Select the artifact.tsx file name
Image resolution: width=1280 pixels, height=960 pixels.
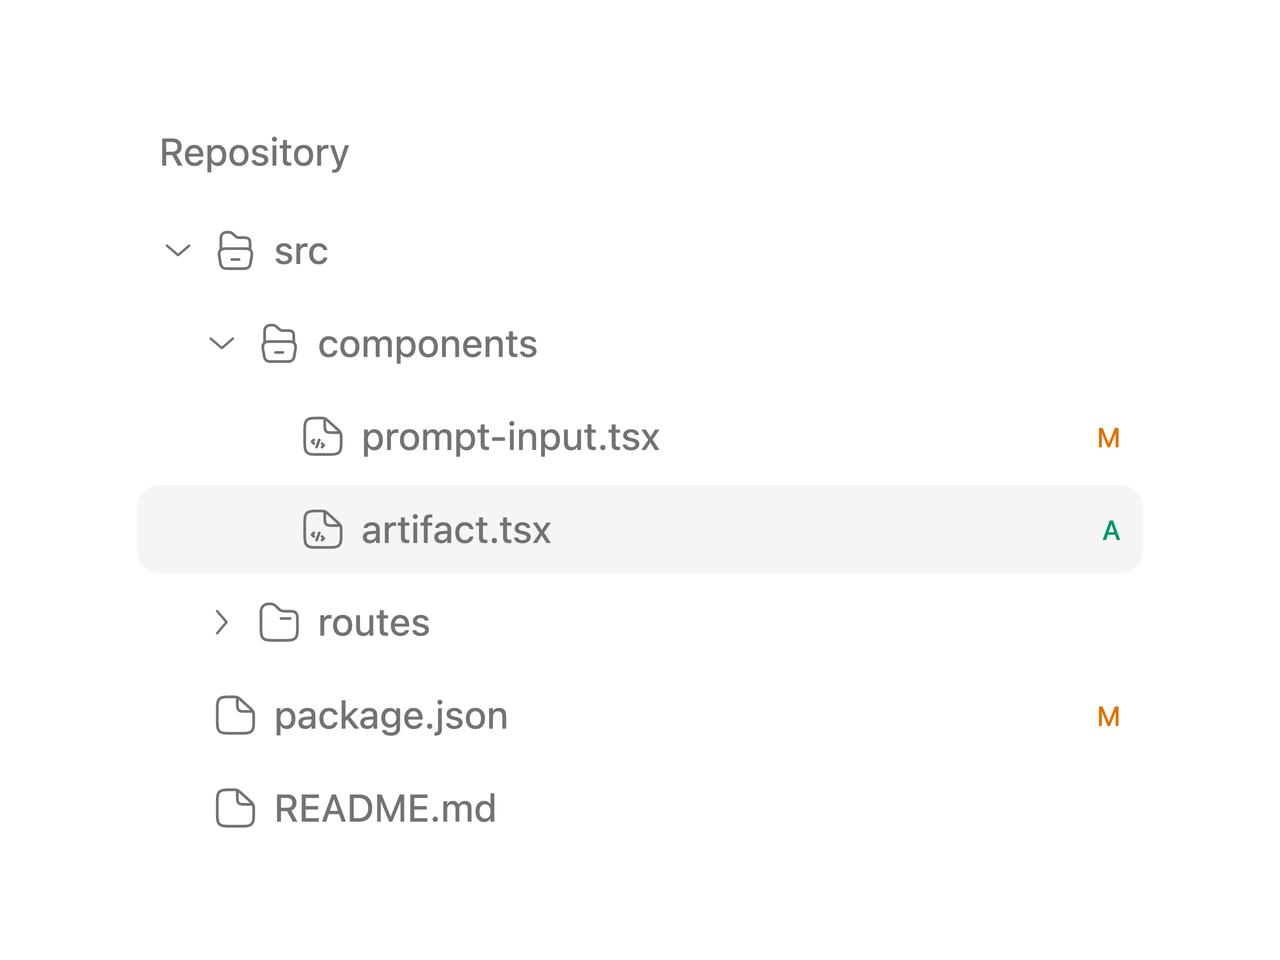(x=456, y=530)
